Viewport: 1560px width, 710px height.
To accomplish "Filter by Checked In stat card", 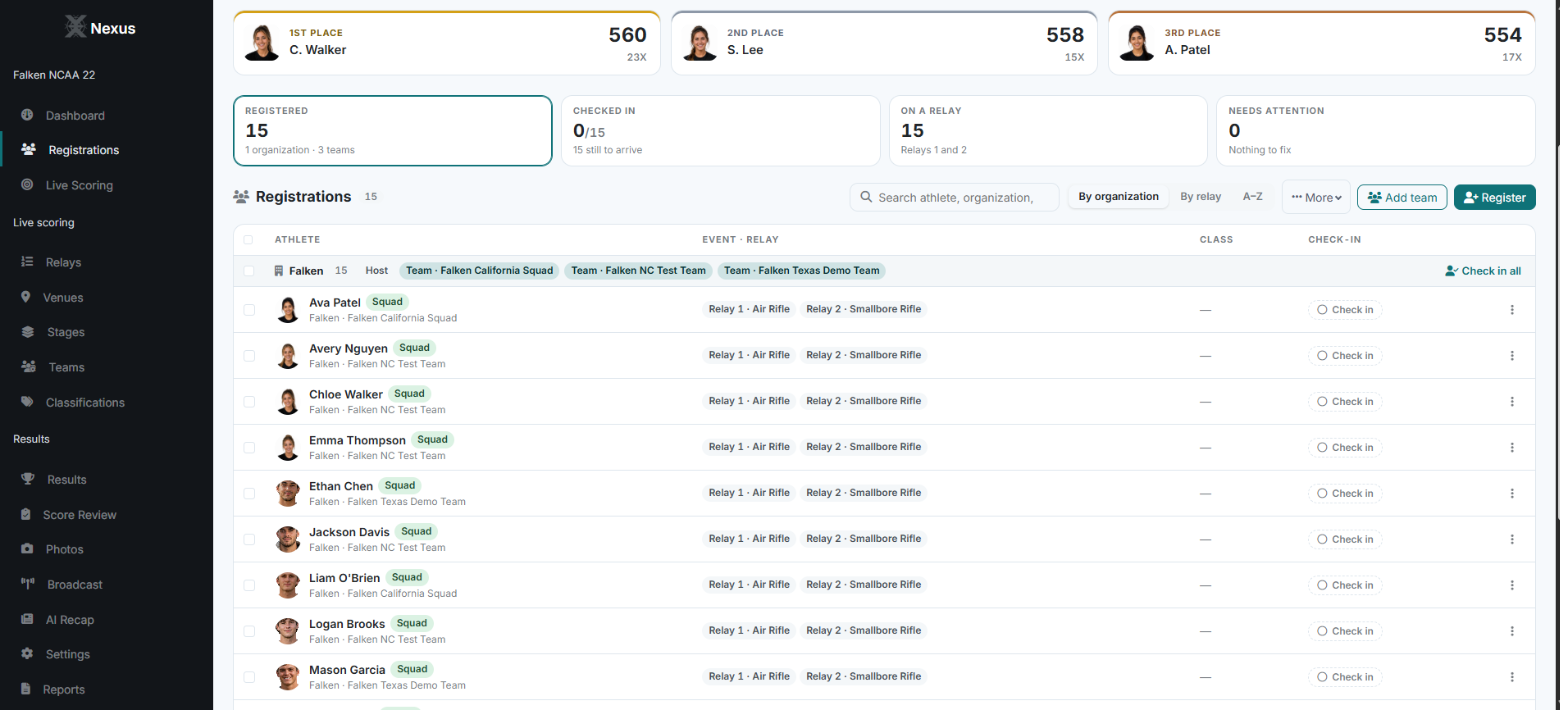I will coord(720,131).
